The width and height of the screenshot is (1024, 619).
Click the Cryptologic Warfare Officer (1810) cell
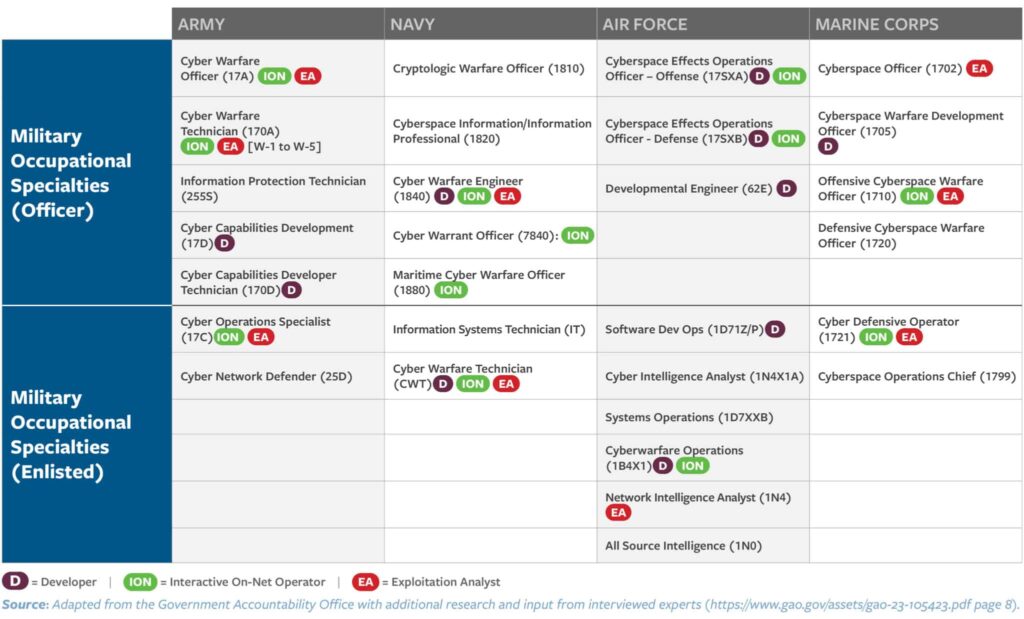click(x=488, y=69)
